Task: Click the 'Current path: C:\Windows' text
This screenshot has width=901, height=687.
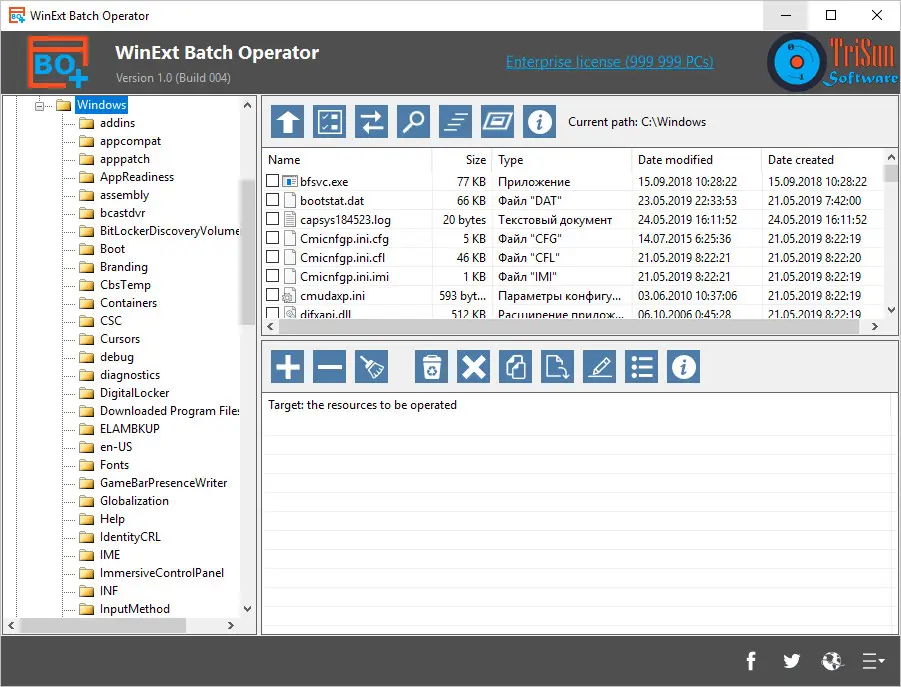Action: pos(637,122)
